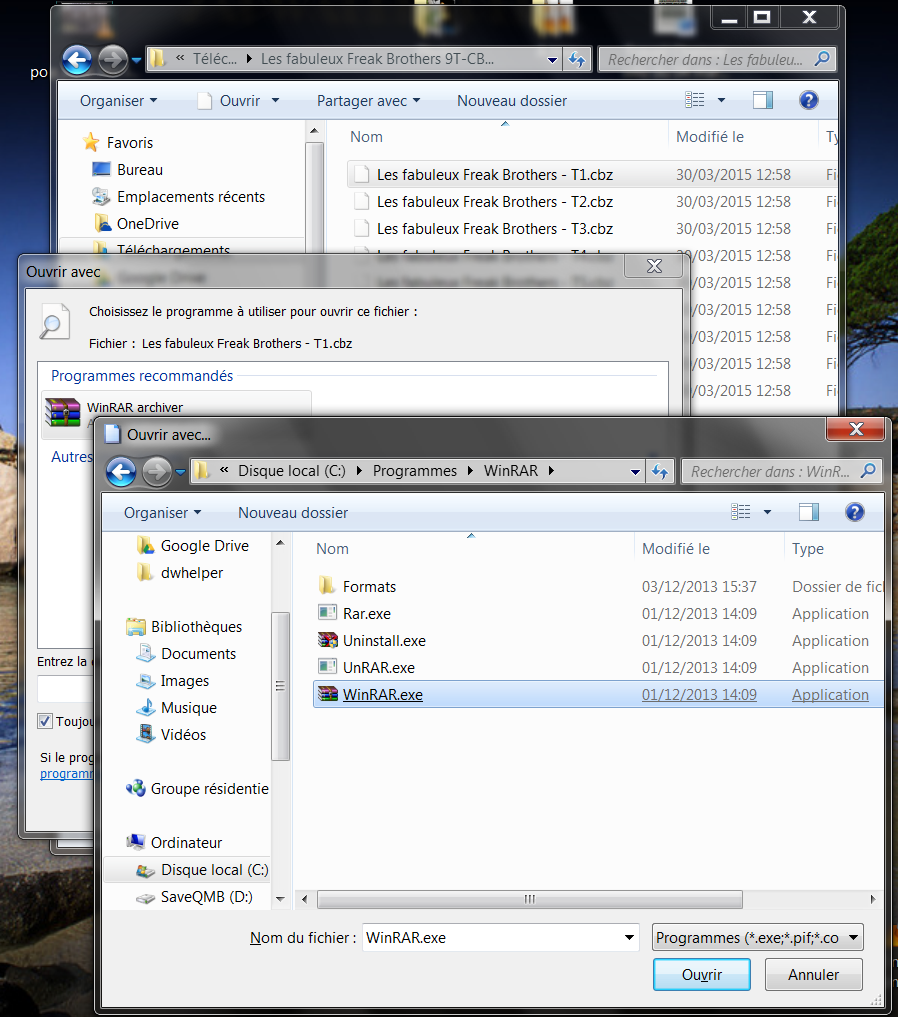Open help icon in the front file dialog
Image resolution: width=898 pixels, height=1017 pixels.
(855, 512)
